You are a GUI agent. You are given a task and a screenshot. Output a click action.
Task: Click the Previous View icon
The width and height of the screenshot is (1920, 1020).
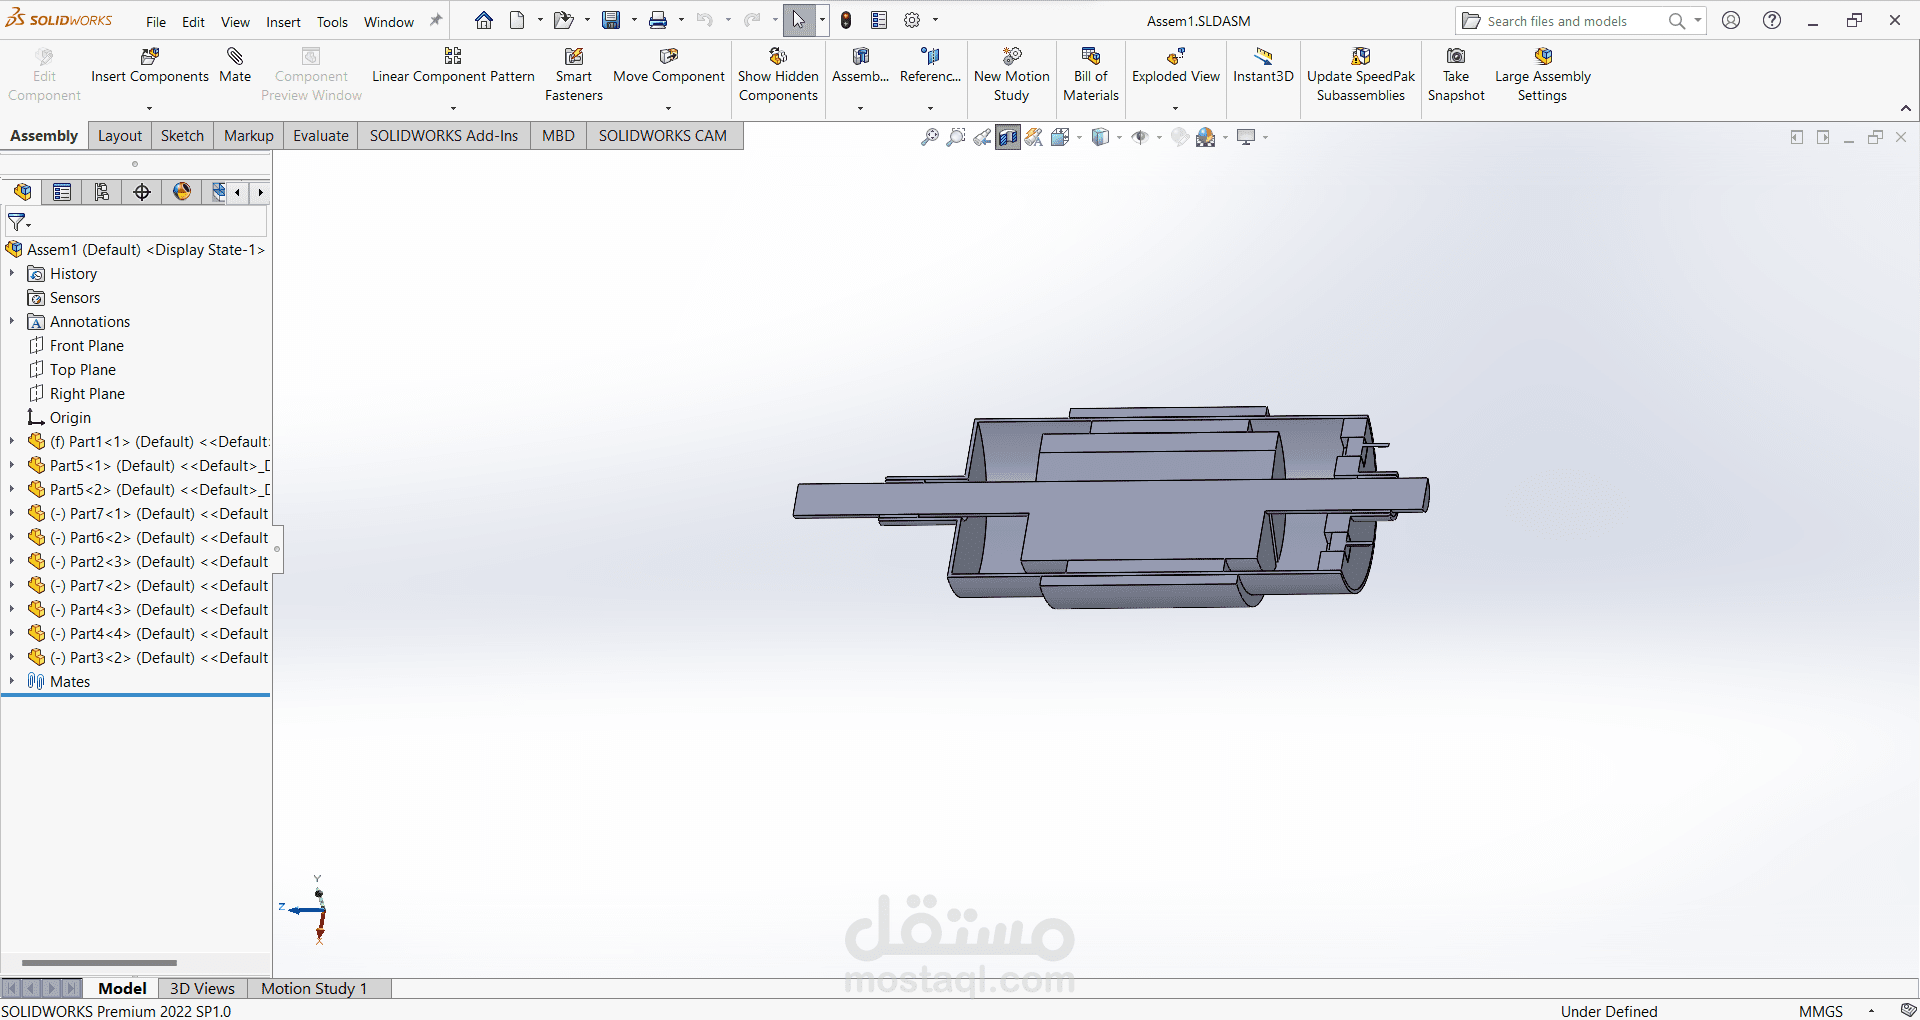tap(982, 137)
